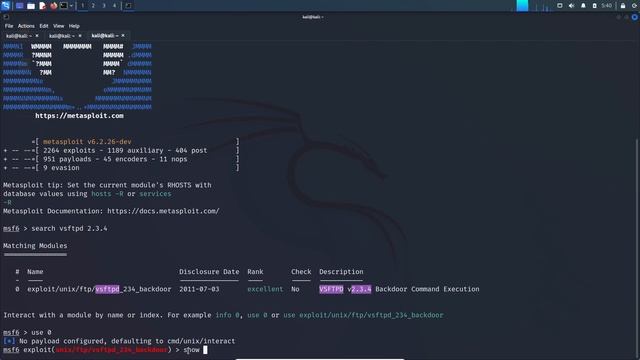Click the Matching Modules heading
The height and width of the screenshot is (360, 640).
(x=35, y=246)
